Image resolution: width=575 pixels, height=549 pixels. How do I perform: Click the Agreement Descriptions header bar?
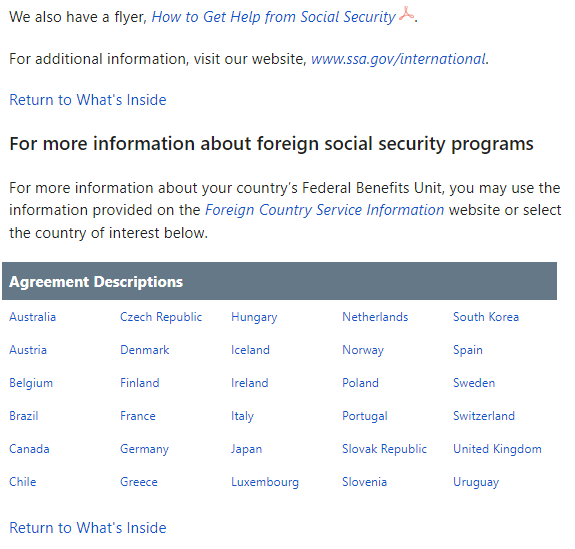click(x=279, y=281)
